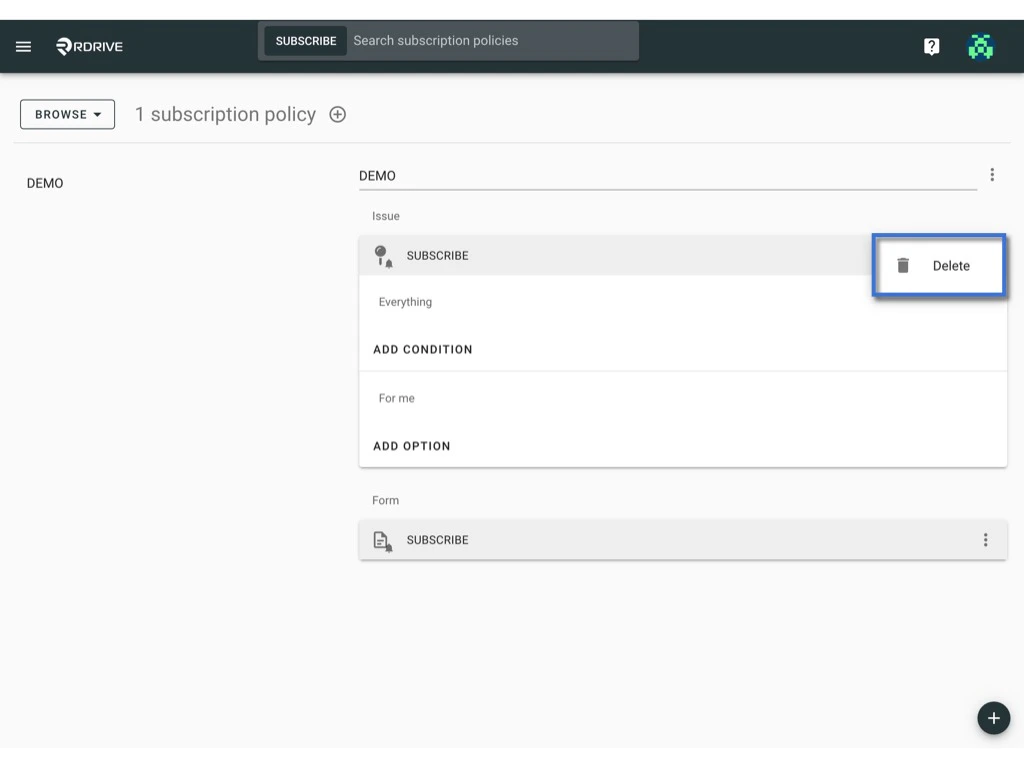This screenshot has width=1024, height=768.
Task: Click the SUBSCRIBE chip in the search bar
Action: coord(305,41)
